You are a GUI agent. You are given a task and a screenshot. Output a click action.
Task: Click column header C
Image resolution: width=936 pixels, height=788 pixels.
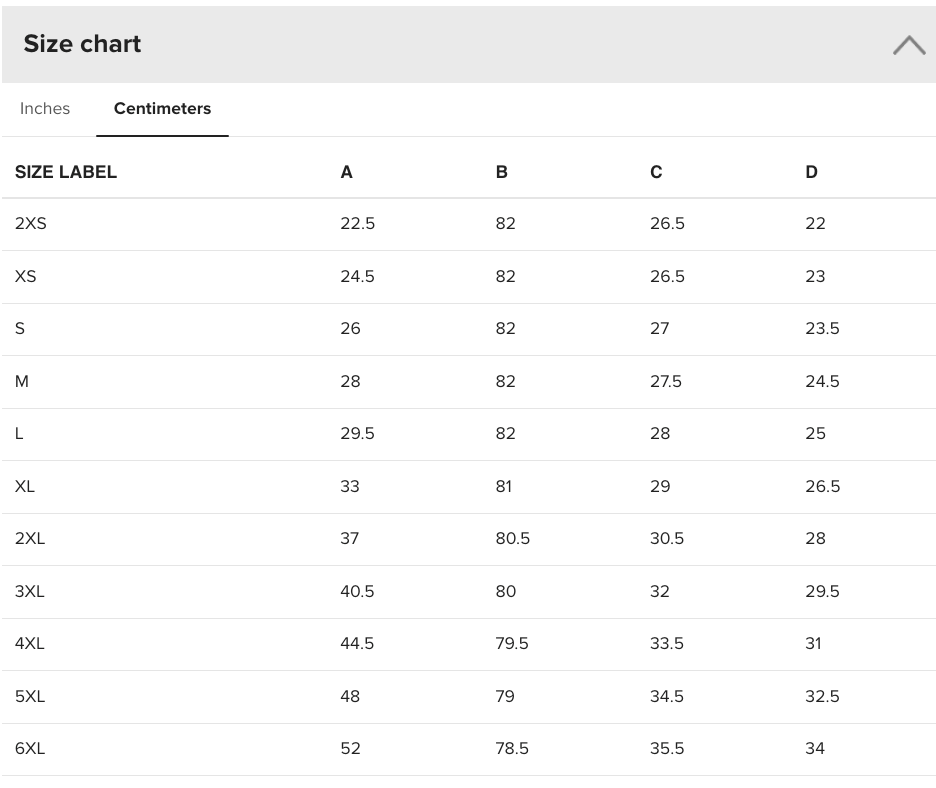[656, 172]
